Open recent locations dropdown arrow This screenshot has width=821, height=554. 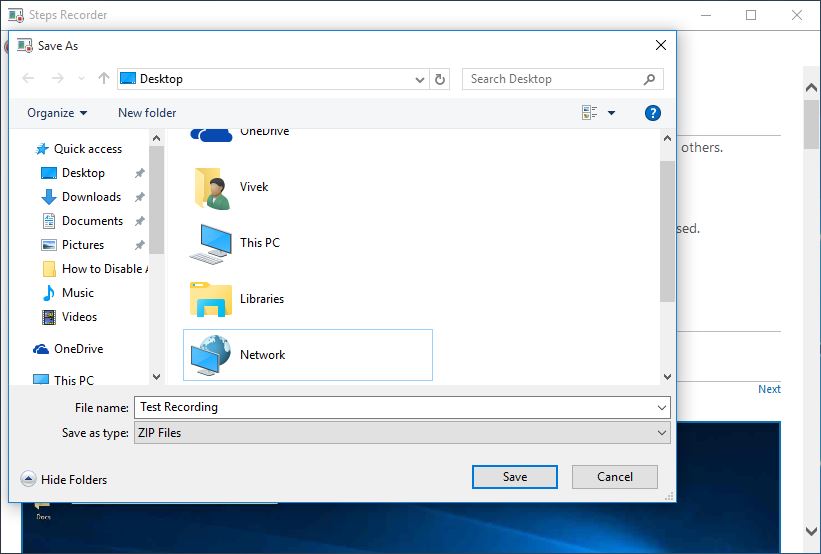(x=81, y=79)
